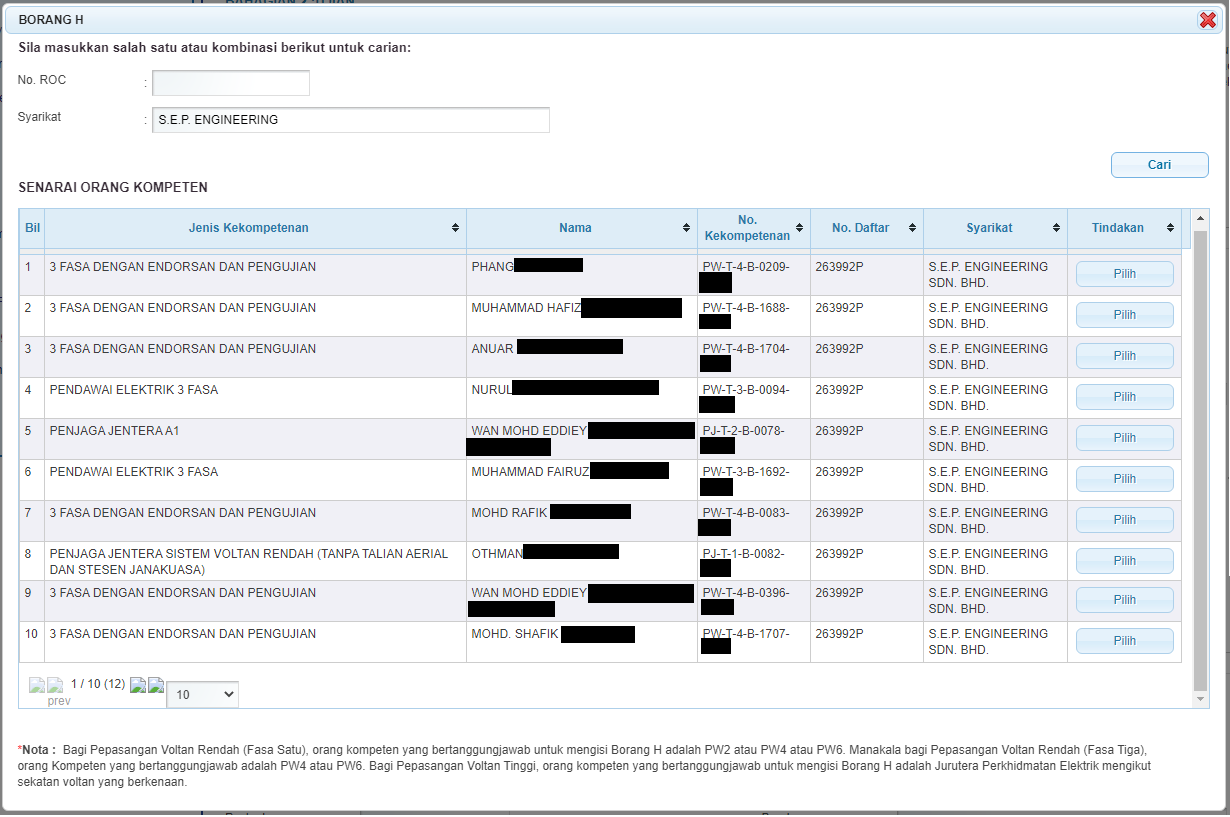Click competency number PW-T-4-B-1688-
This screenshot has width=1230, height=817.
coord(746,308)
